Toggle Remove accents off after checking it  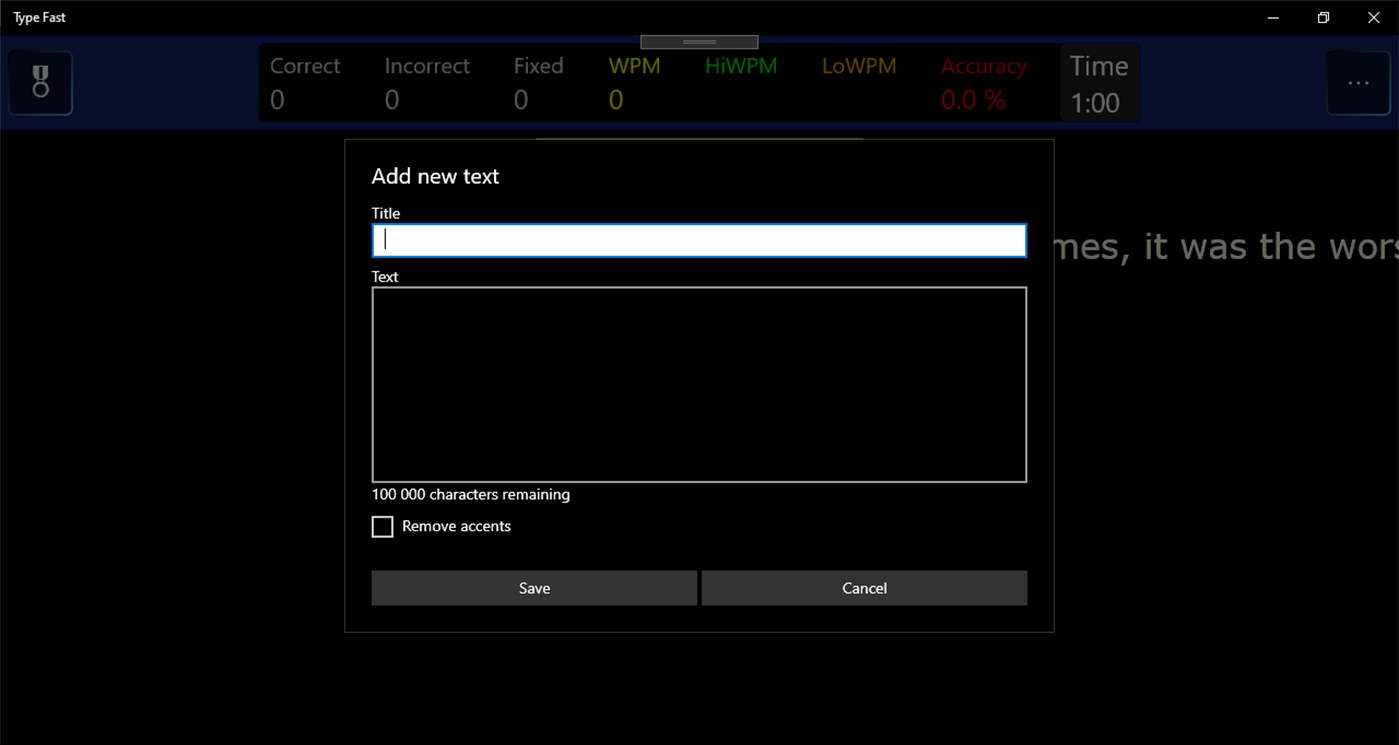tap(382, 526)
